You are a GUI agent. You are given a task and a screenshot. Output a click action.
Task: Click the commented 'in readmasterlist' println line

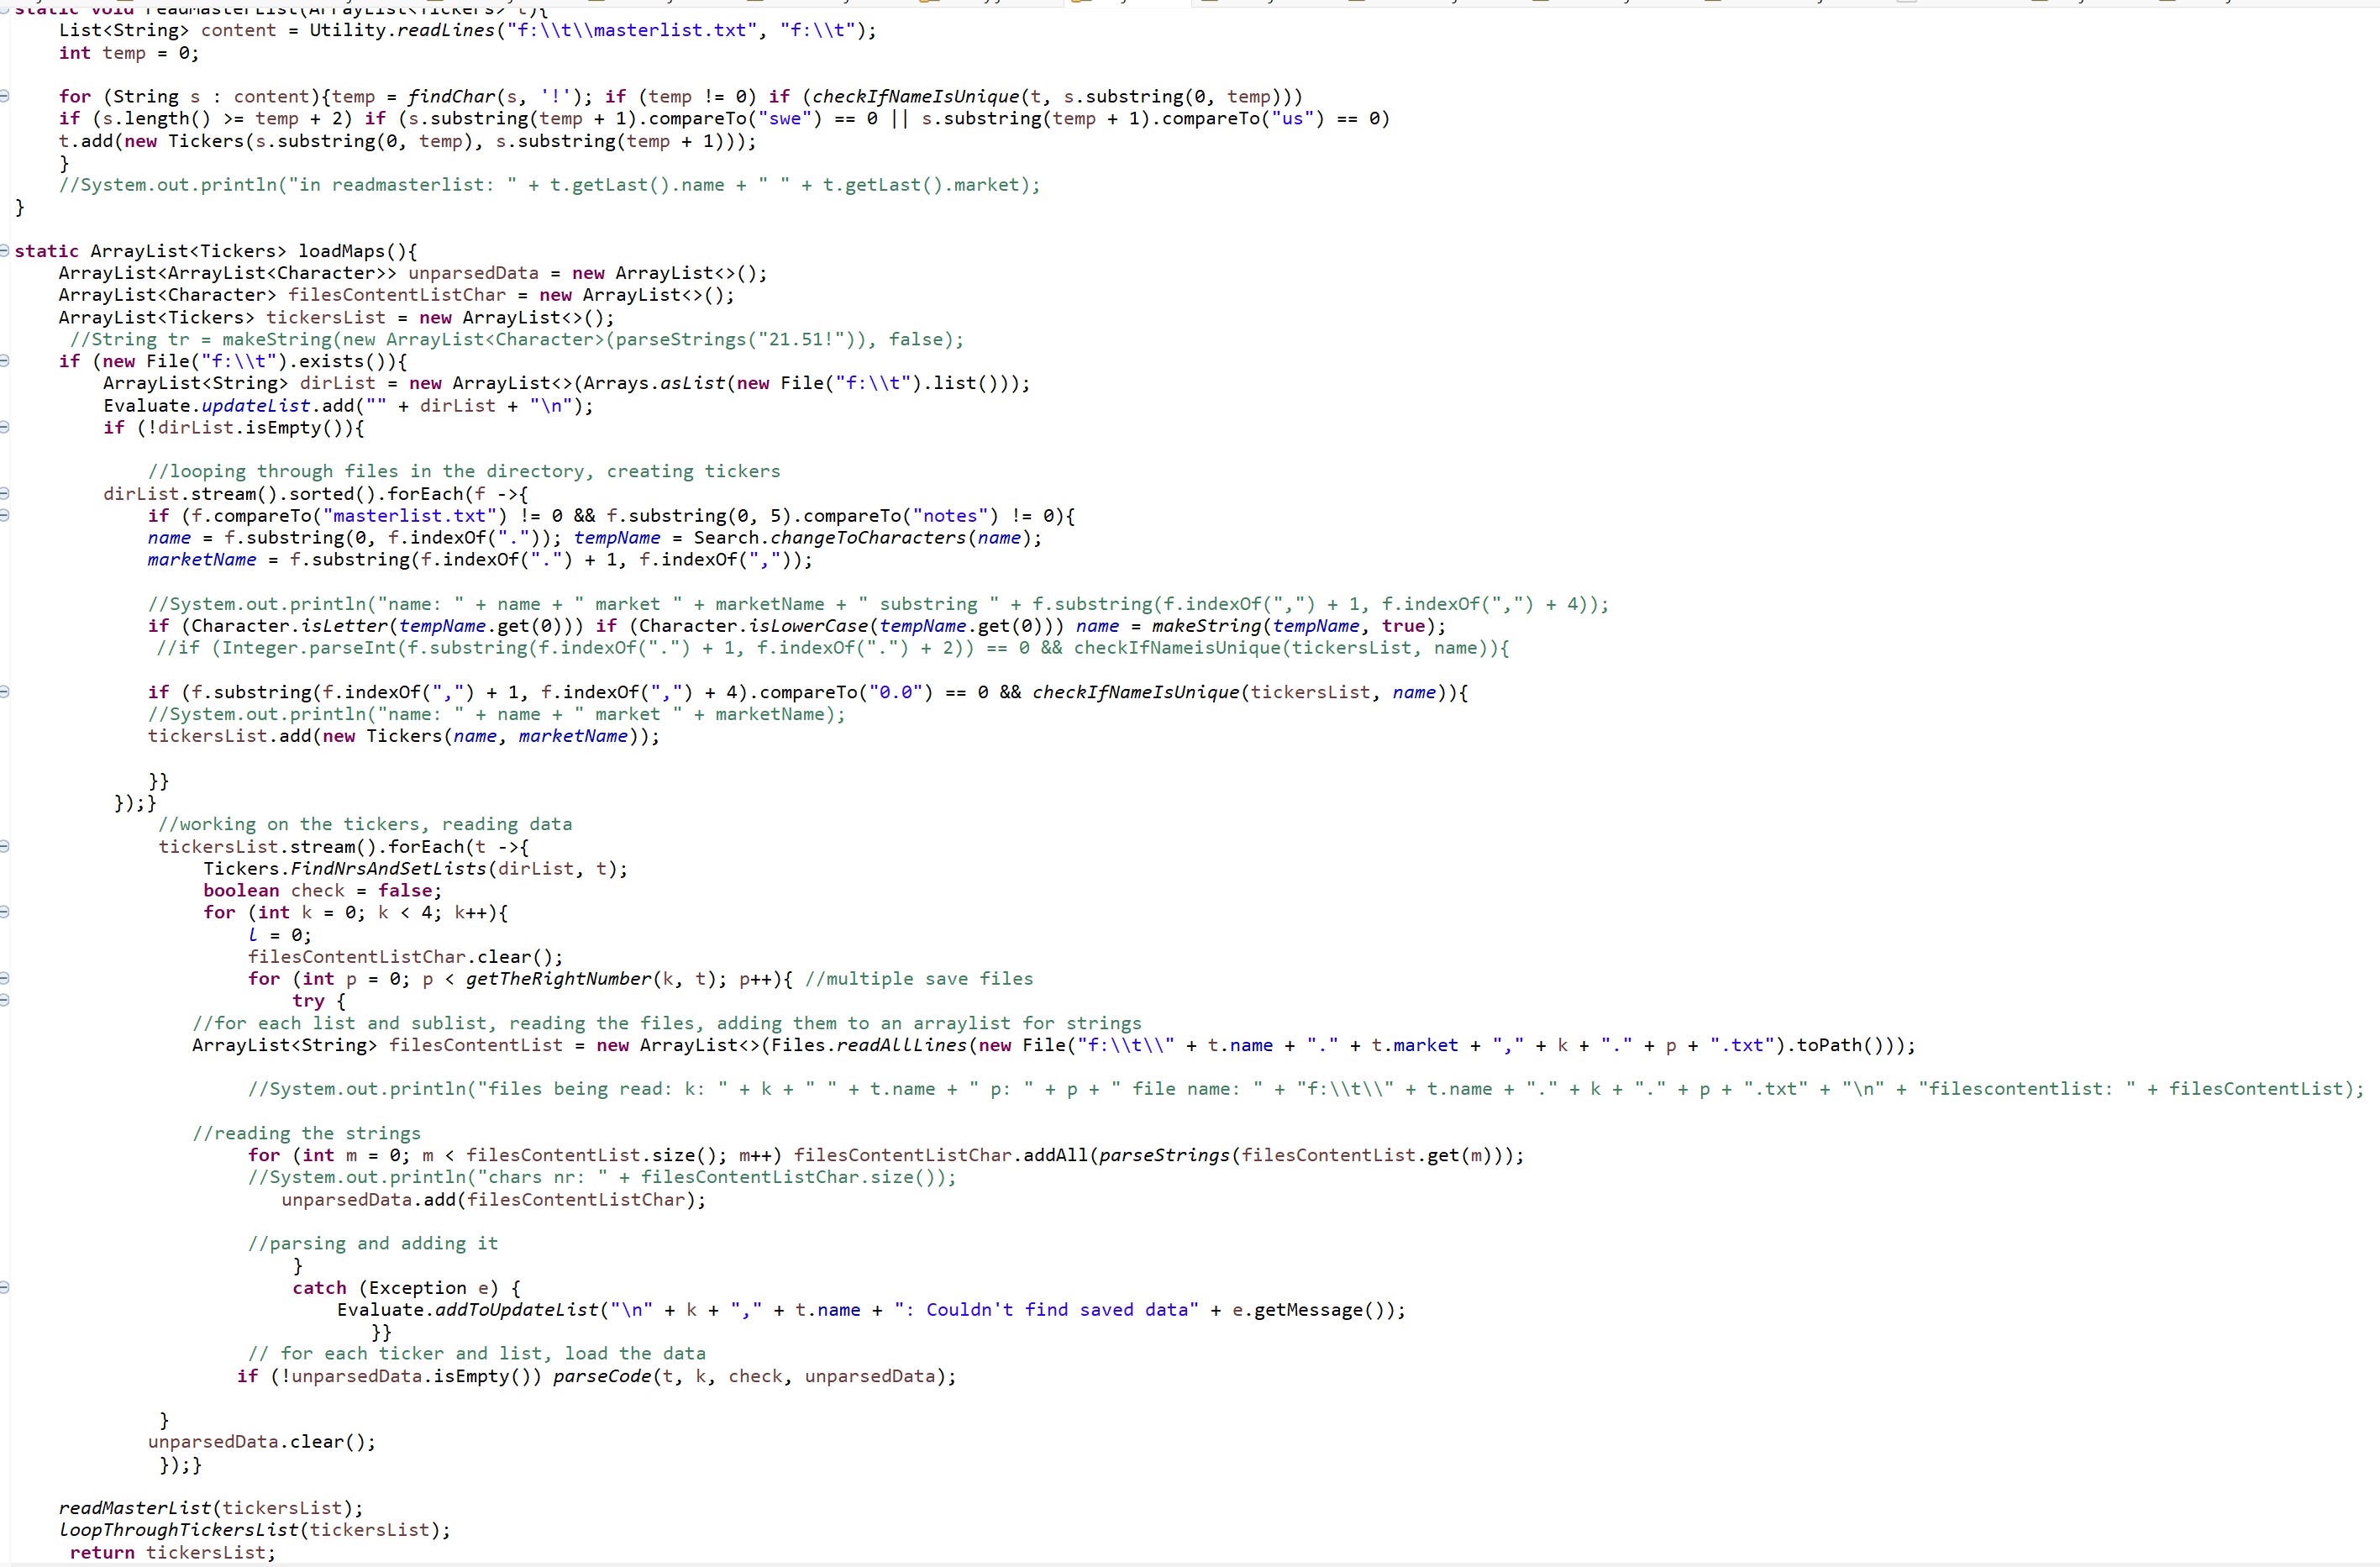tap(550, 185)
